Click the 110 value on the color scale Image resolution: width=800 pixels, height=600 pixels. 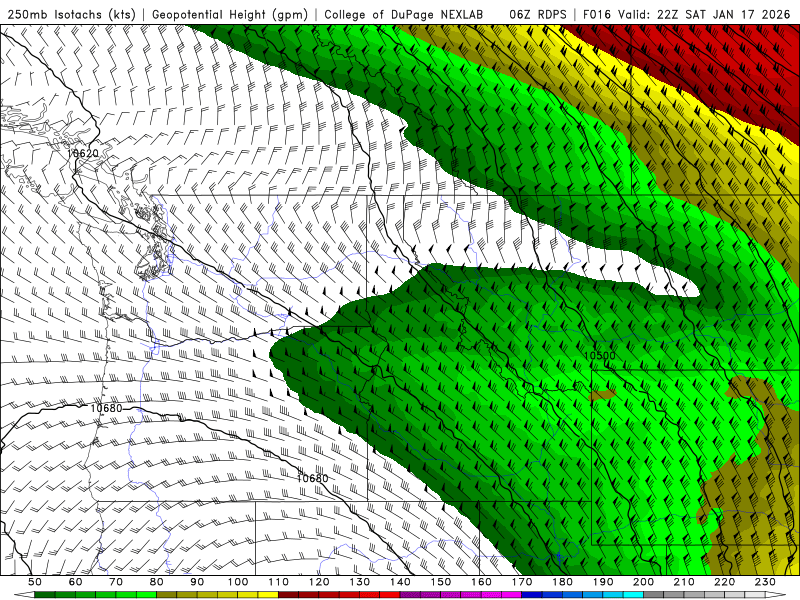click(279, 582)
